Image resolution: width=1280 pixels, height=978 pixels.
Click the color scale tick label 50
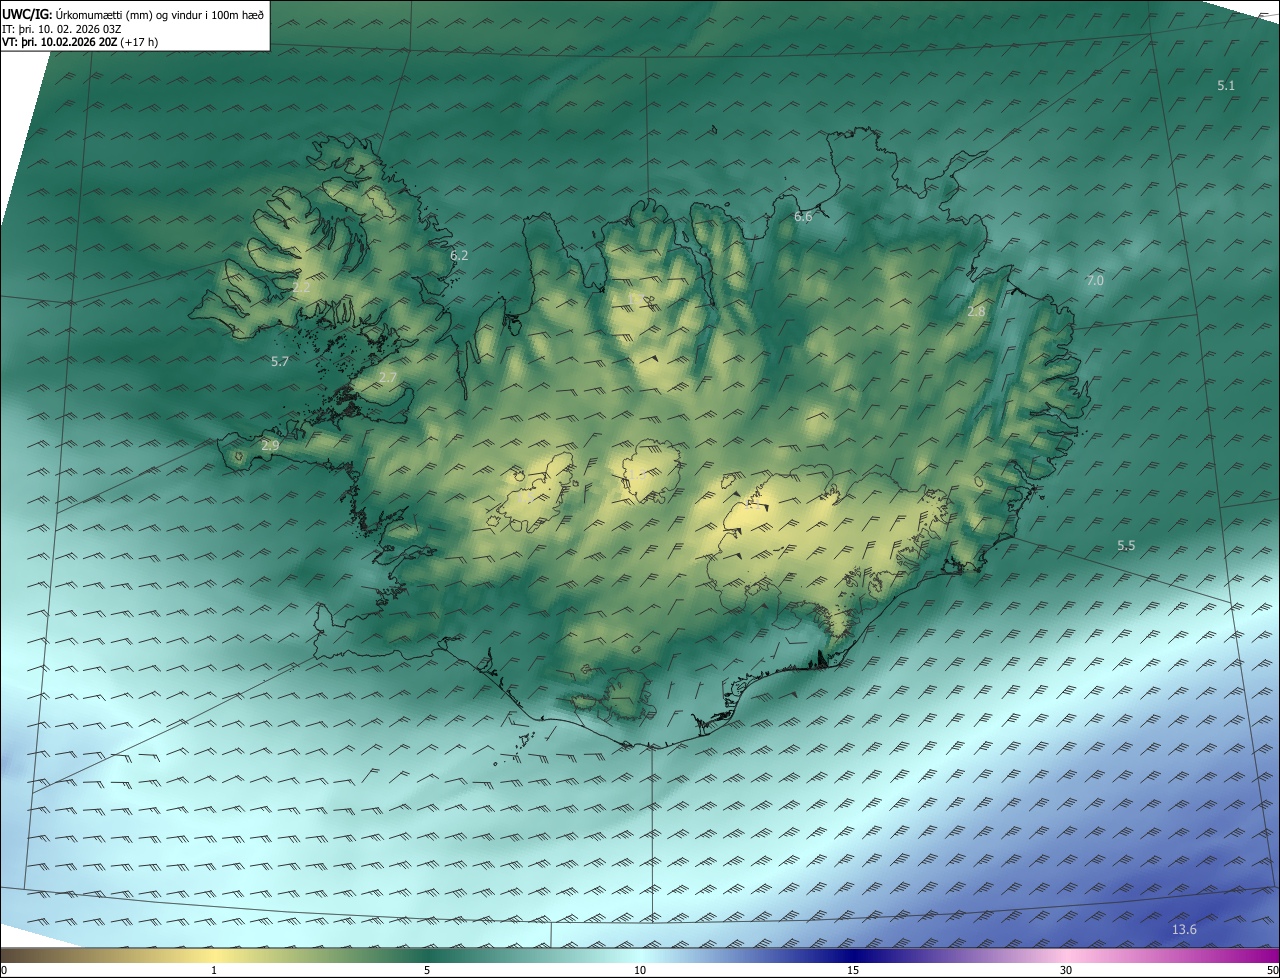coord(1272,970)
